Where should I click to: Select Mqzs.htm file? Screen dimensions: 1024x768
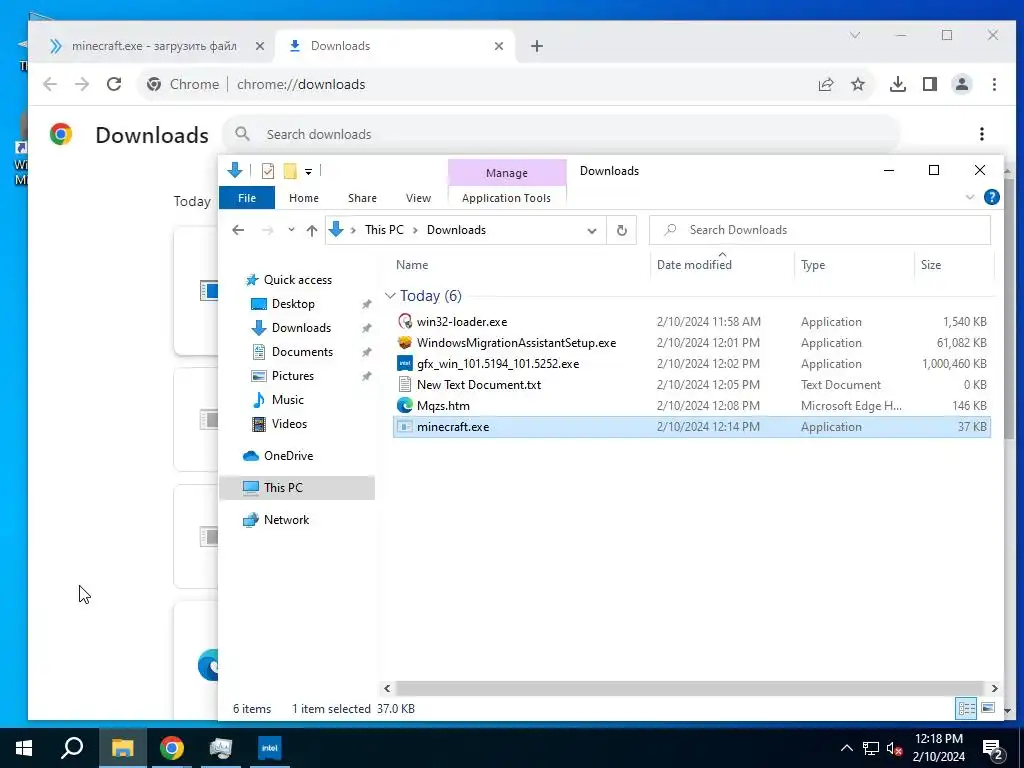point(692,406)
